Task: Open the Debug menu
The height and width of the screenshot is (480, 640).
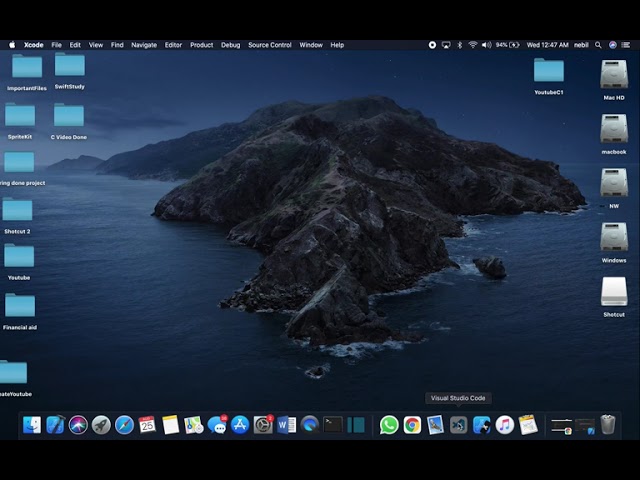Action: tap(231, 45)
